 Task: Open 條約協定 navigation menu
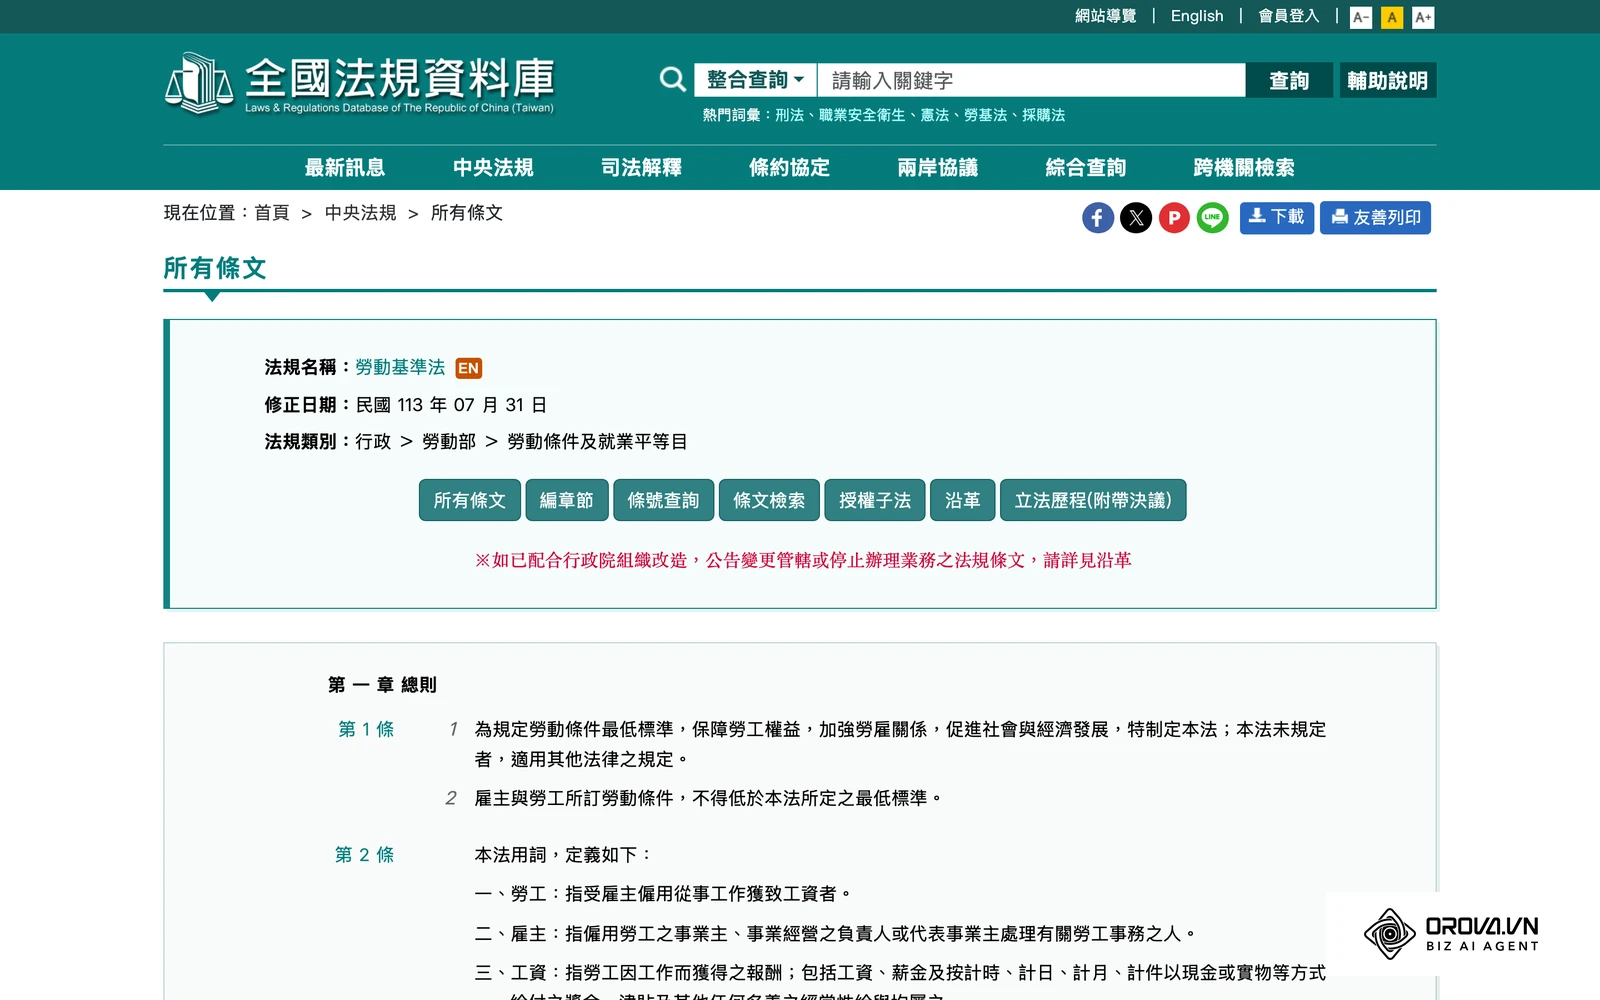pyautogui.click(x=789, y=168)
